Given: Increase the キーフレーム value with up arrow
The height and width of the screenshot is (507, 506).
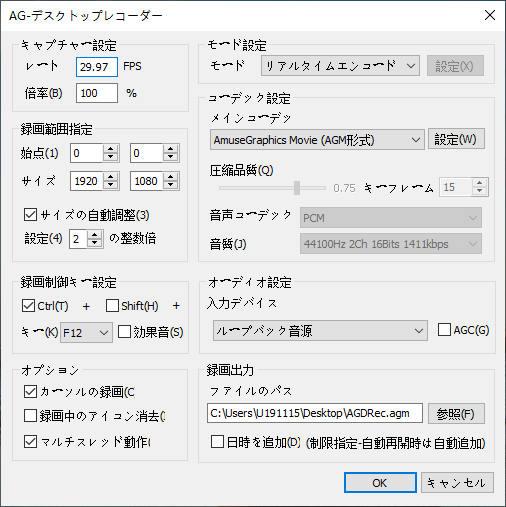Looking at the screenshot, I should [479, 183].
